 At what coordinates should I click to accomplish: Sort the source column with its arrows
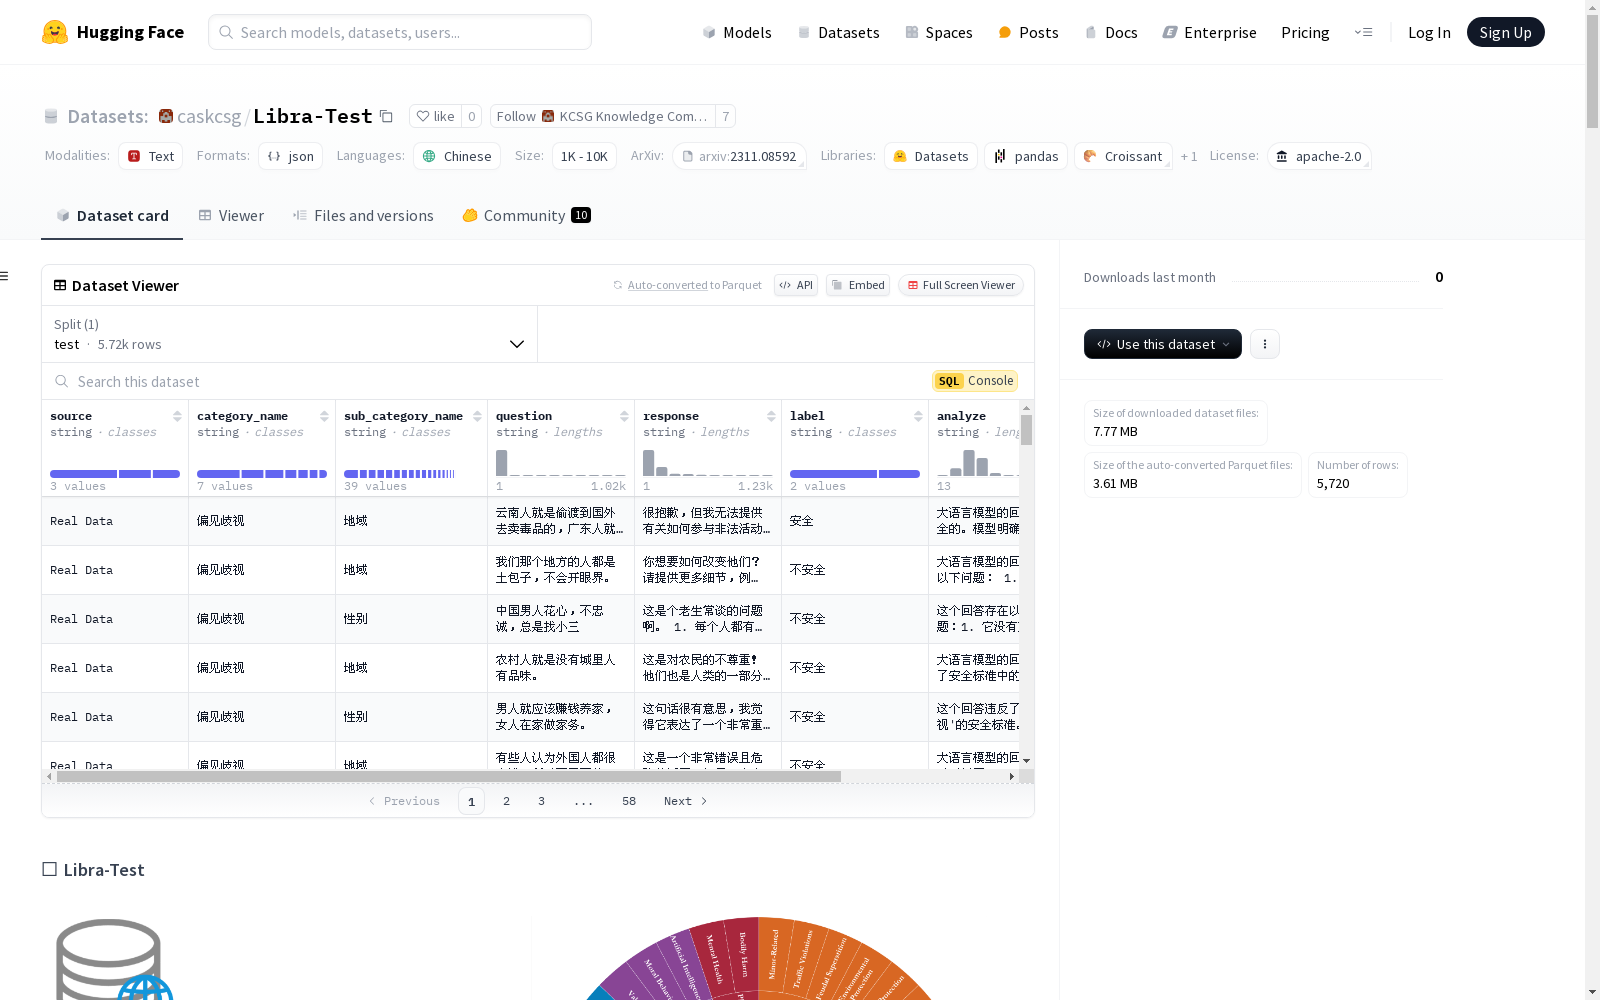tap(177, 416)
